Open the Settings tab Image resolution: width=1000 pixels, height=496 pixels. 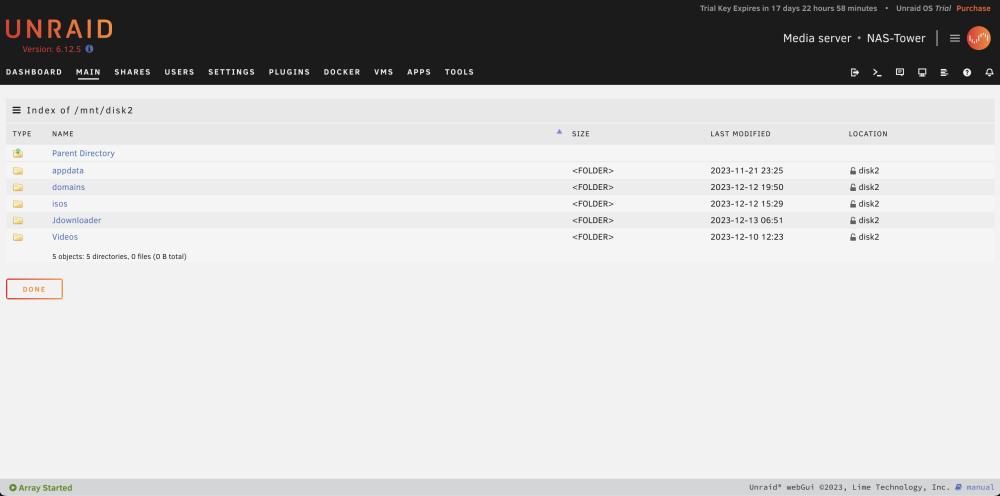(x=232, y=72)
